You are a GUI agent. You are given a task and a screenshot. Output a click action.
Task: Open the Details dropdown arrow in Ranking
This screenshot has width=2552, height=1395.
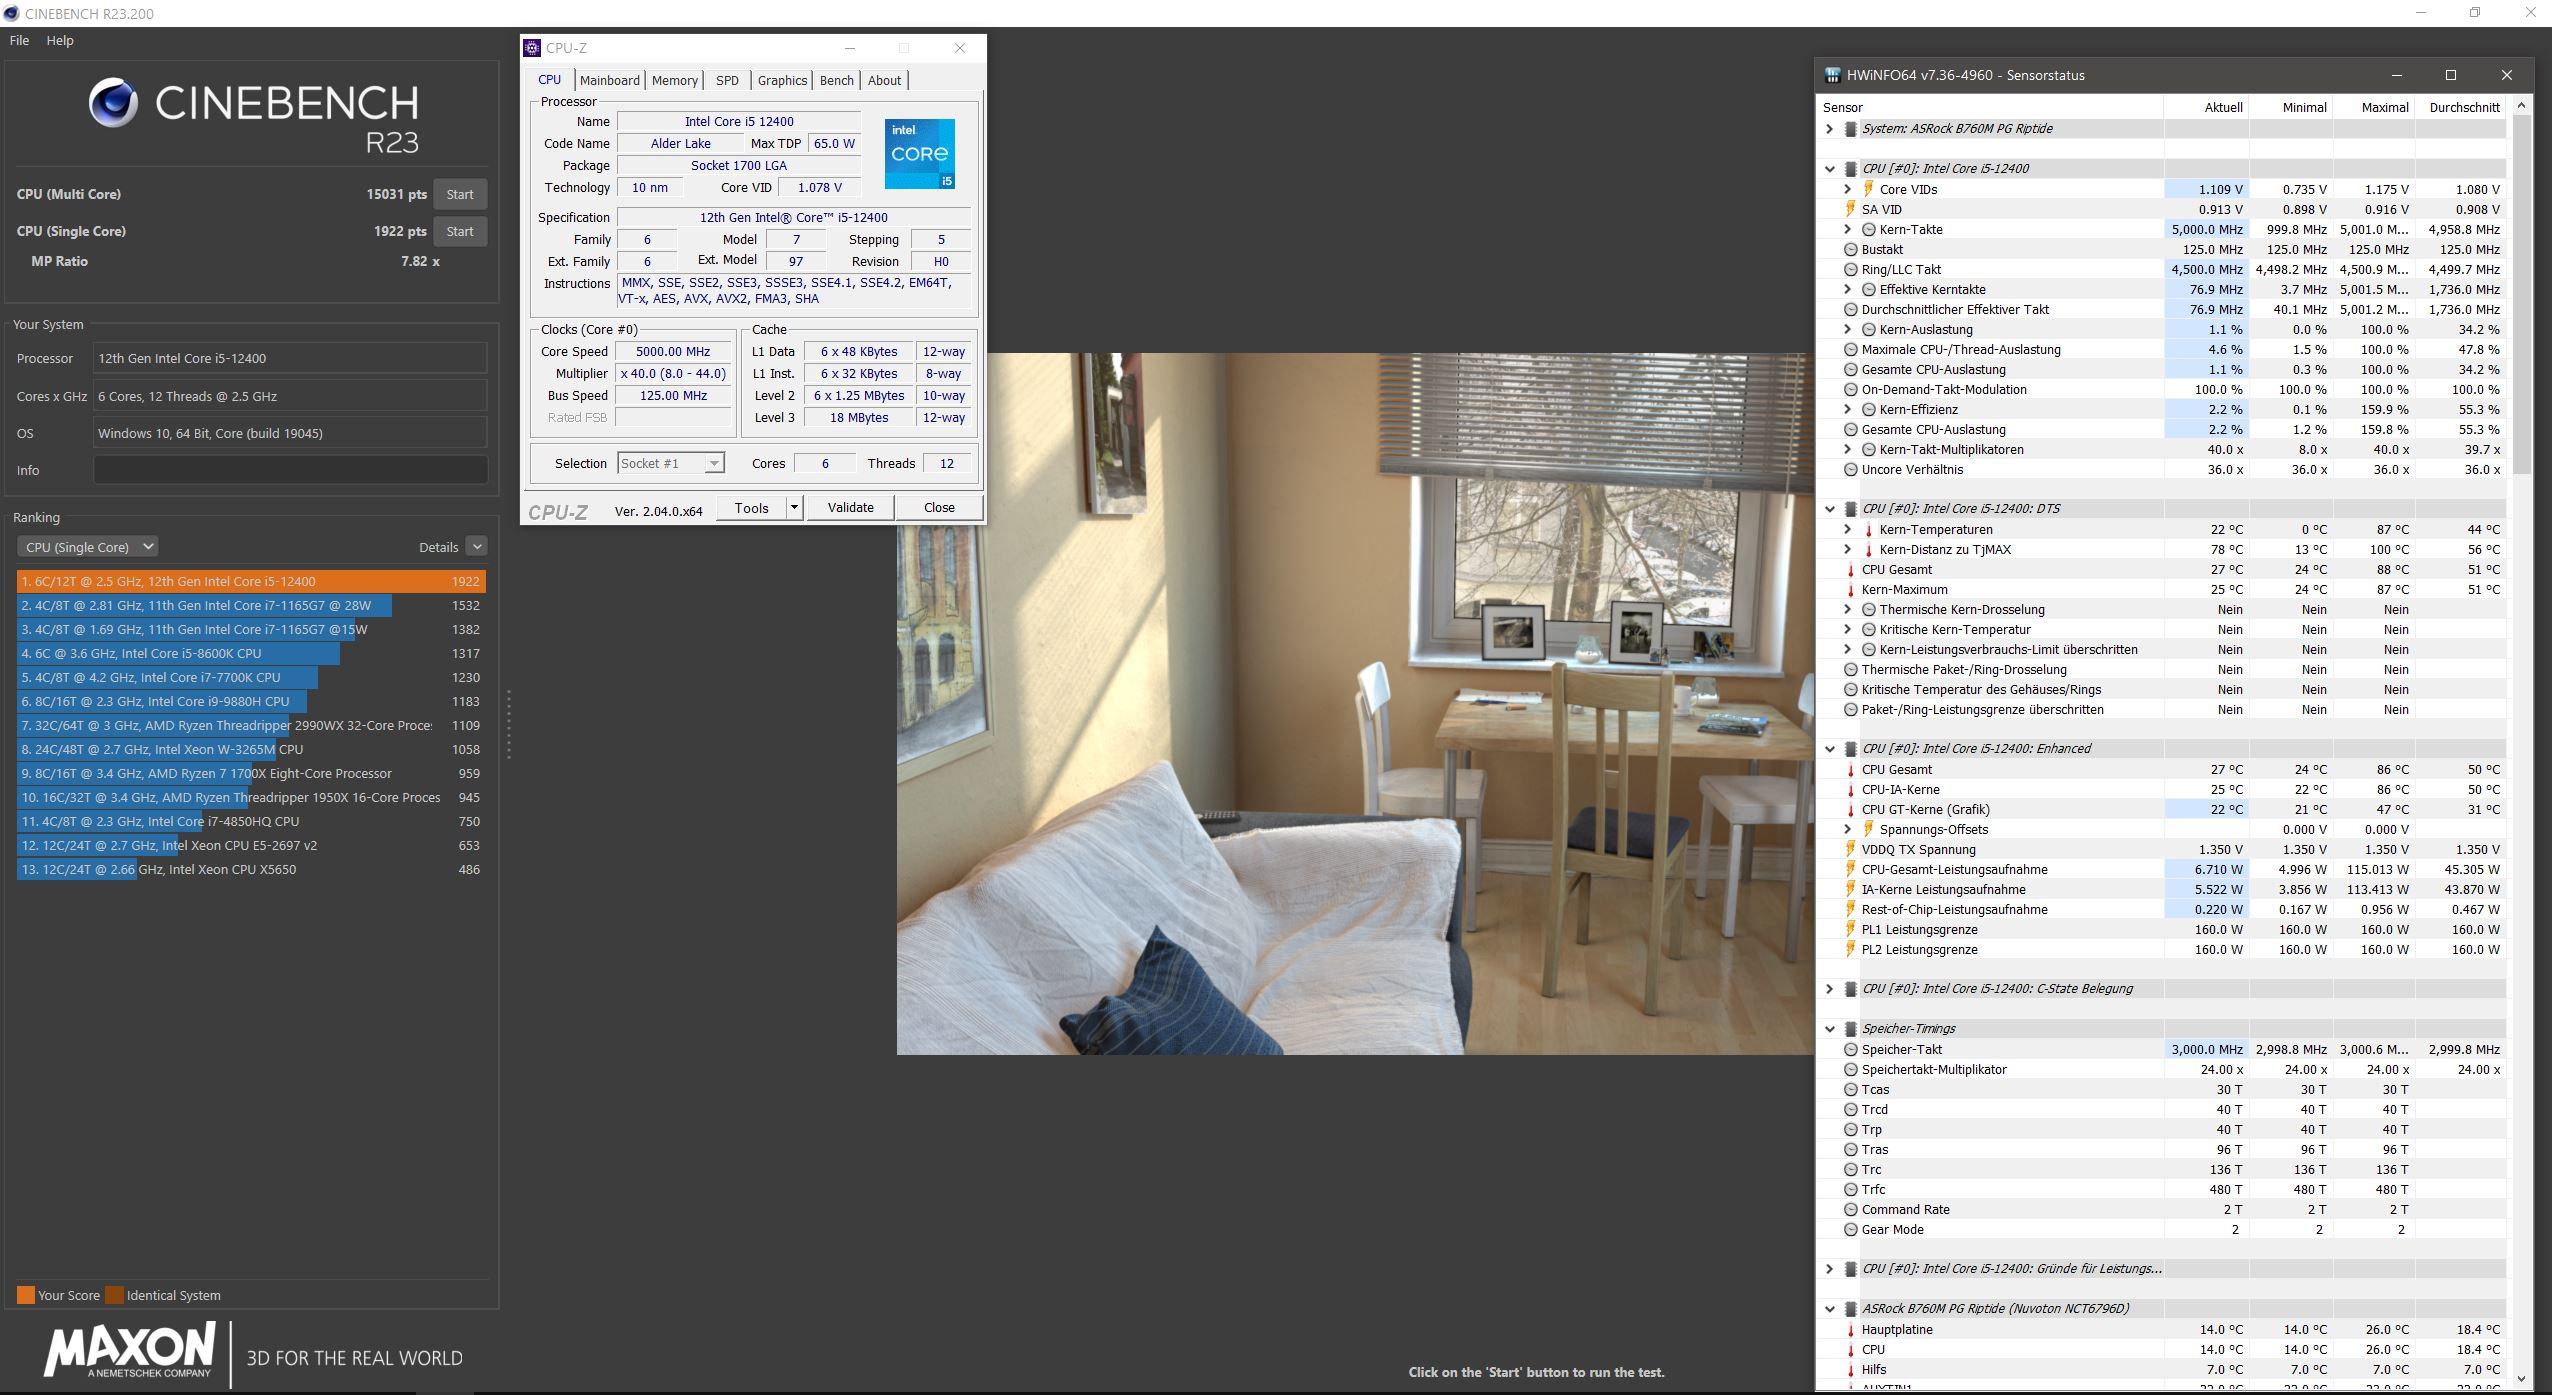coord(477,547)
